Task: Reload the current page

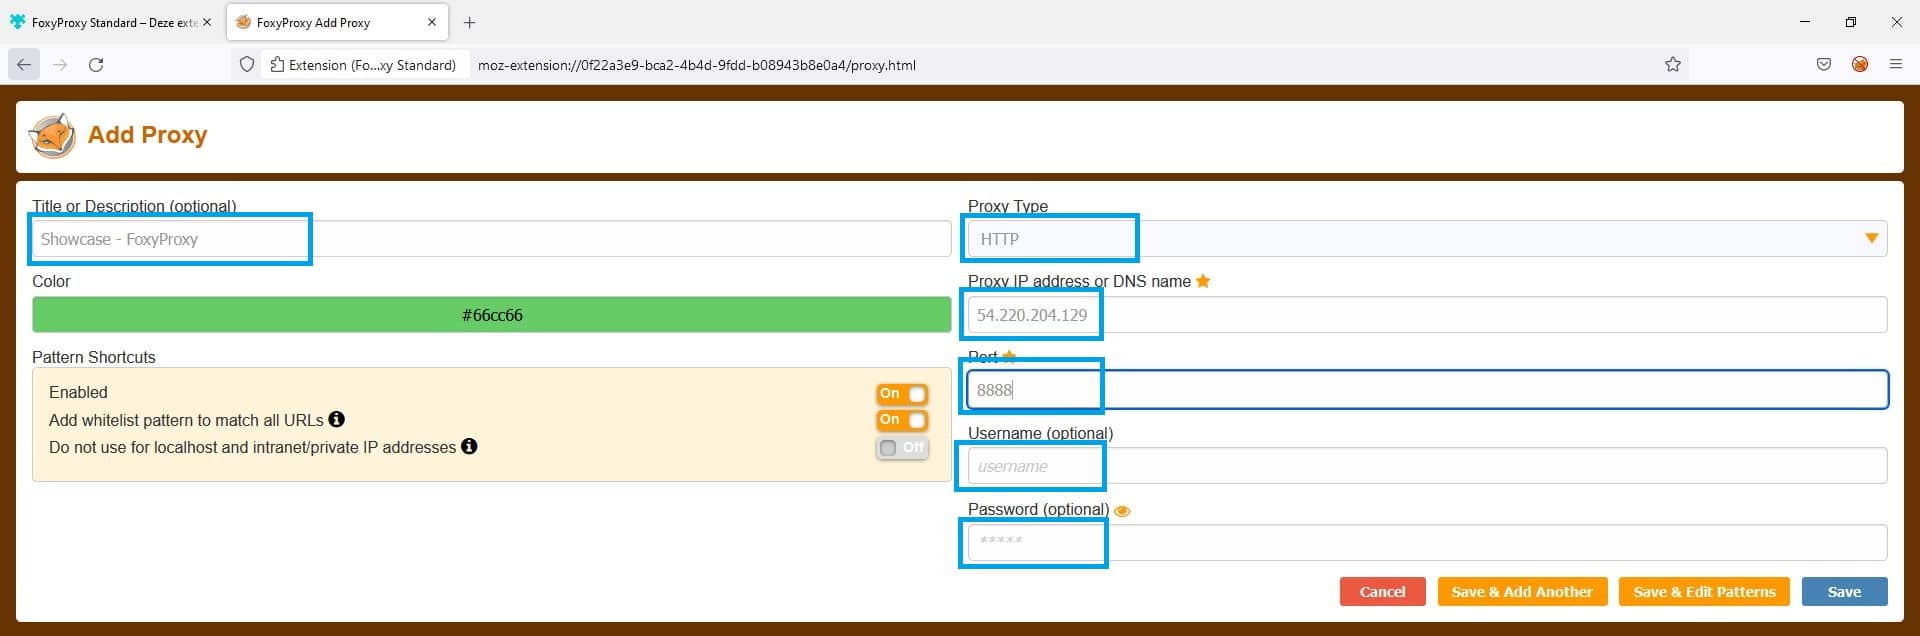Action: 96,65
